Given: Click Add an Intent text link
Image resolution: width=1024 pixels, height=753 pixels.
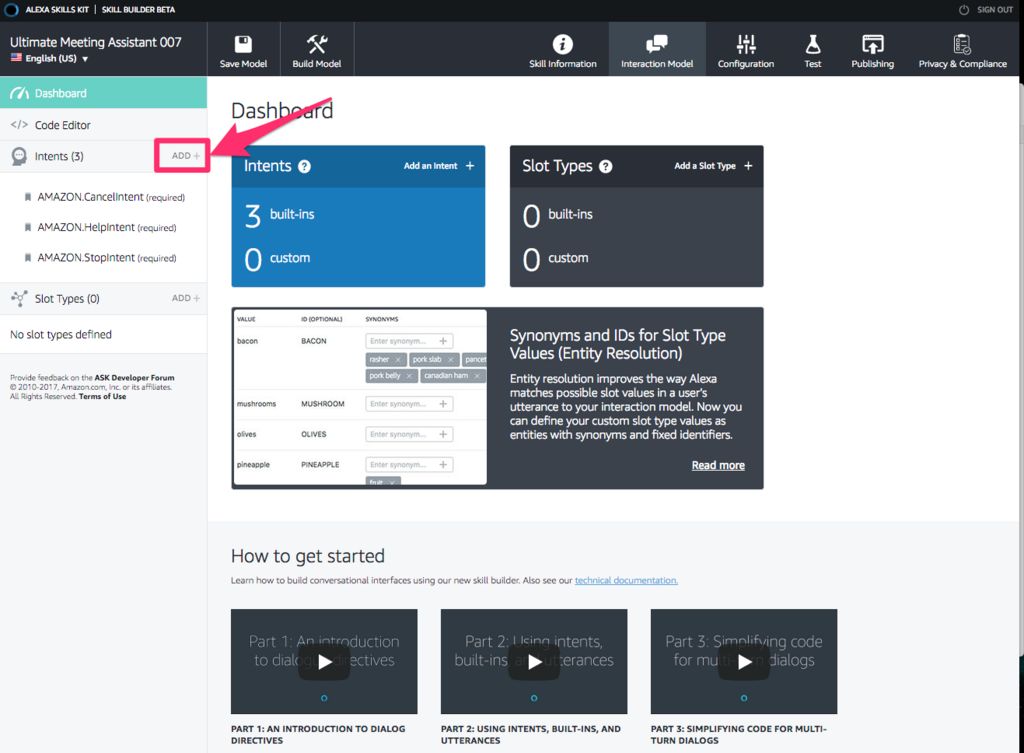Looking at the screenshot, I should click(430, 166).
